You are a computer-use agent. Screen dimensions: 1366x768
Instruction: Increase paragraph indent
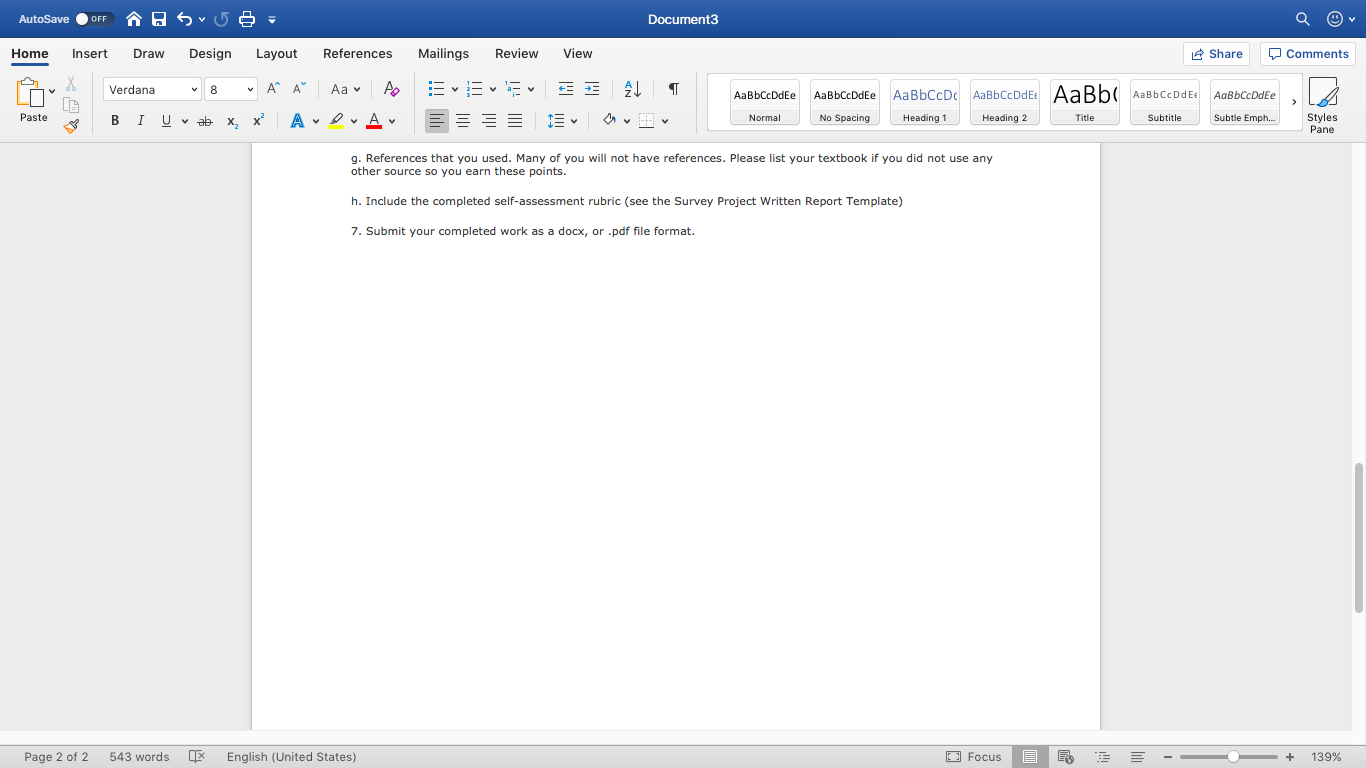(592, 89)
